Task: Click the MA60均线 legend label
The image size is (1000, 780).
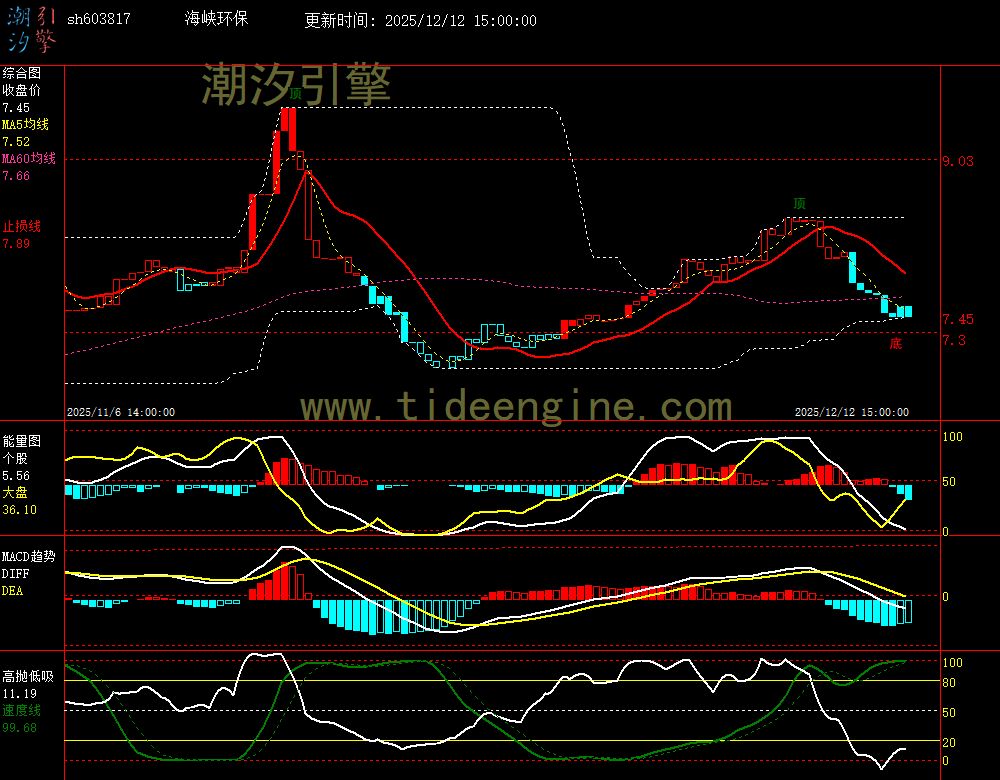Action: click(28, 158)
